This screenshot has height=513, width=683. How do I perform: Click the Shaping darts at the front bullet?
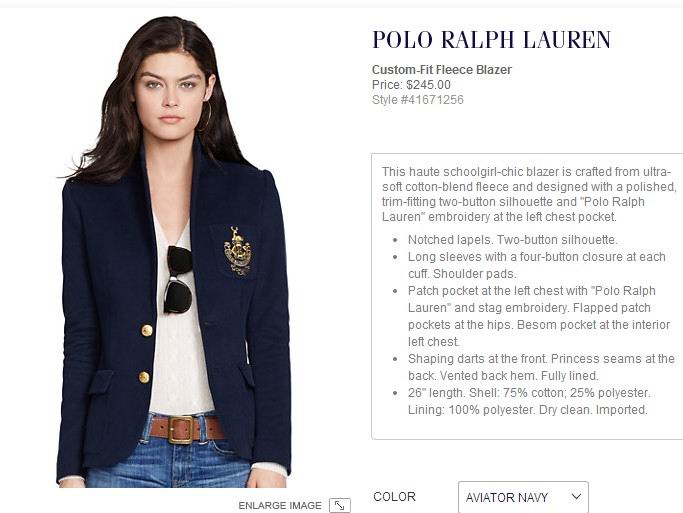click(x=541, y=367)
